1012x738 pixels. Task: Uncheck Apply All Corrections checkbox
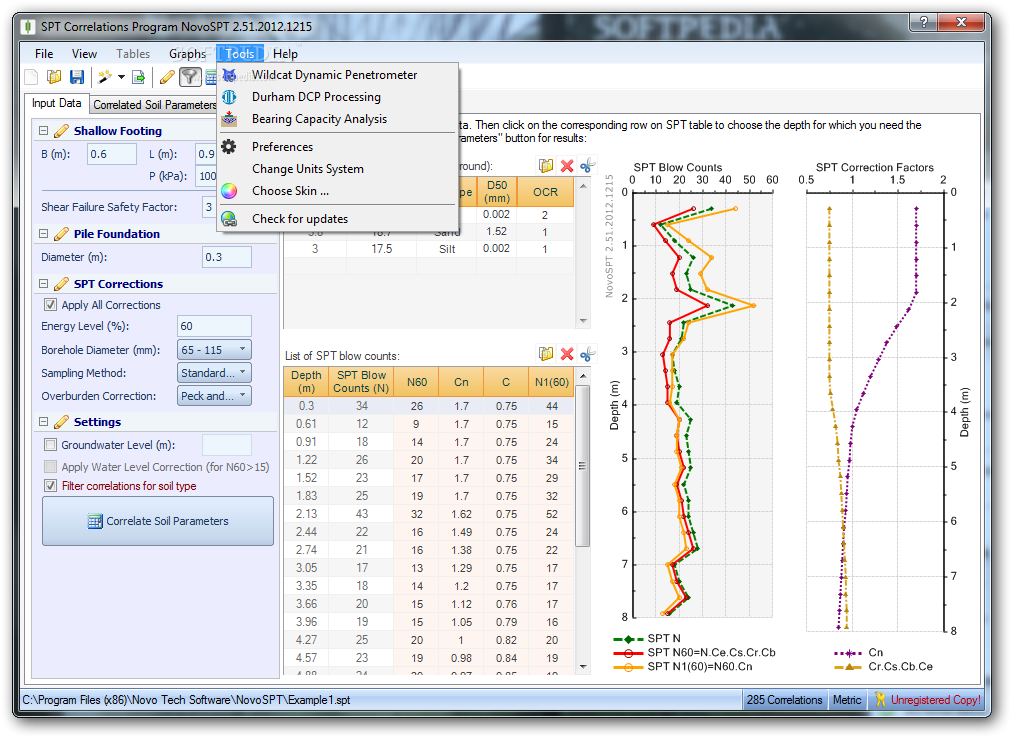click(x=50, y=305)
